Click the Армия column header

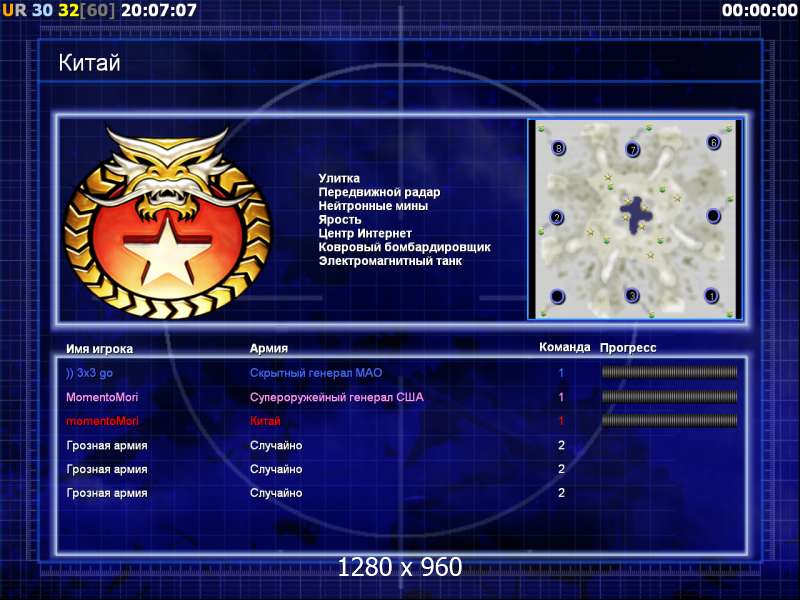tap(268, 348)
